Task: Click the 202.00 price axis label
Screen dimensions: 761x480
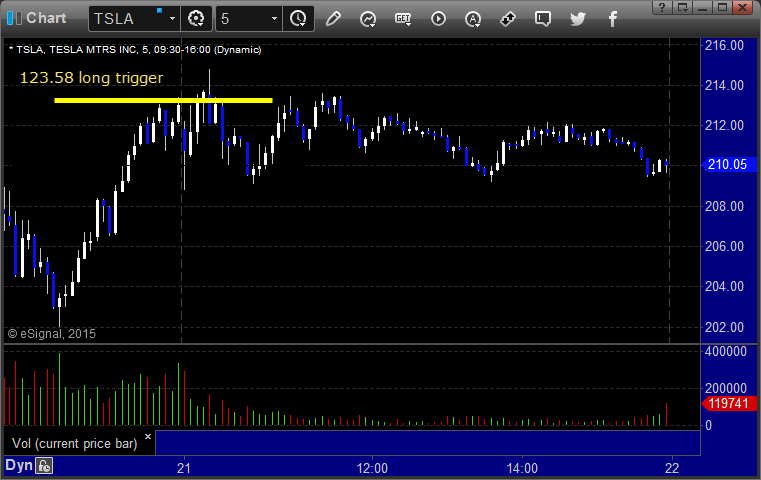Action: (x=724, y=327)
